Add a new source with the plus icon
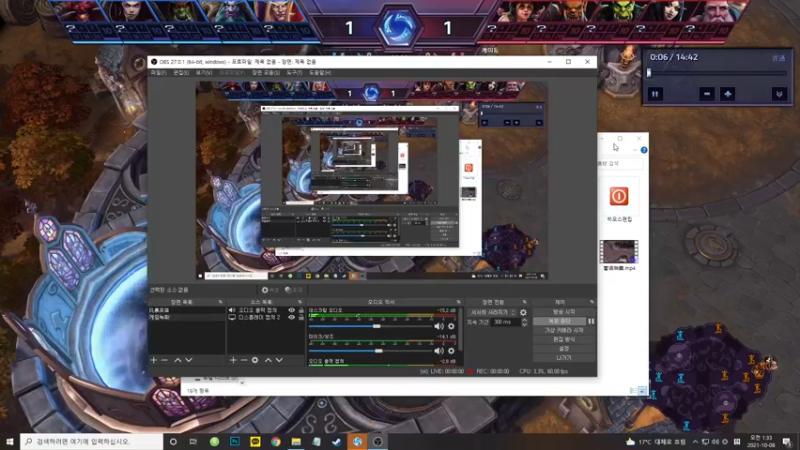The height and width of the screenshot is (450, 800). coord(233,360)
